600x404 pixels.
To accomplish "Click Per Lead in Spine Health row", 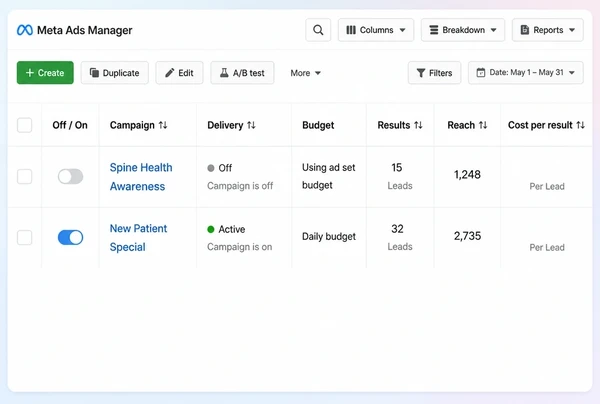I will click(x=547, y=186).
